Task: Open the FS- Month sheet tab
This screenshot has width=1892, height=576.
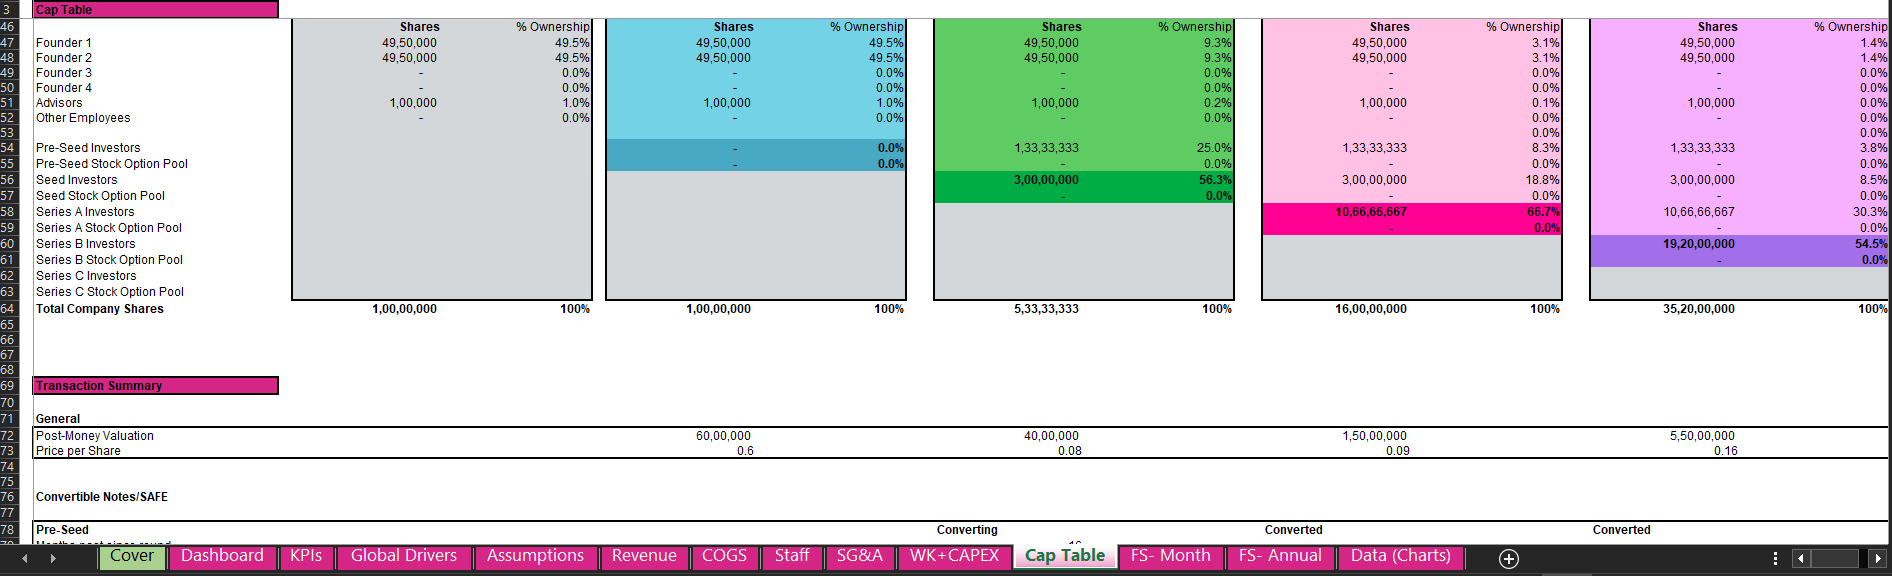Action: [x=1170, y=556]
